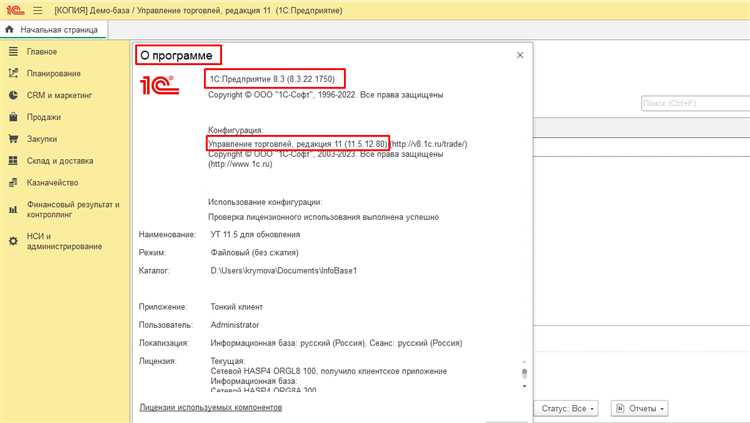The height and width of the screenshot is (423, 750).
Task: Click the license scrollbar thumb
Action: (524, 373)
